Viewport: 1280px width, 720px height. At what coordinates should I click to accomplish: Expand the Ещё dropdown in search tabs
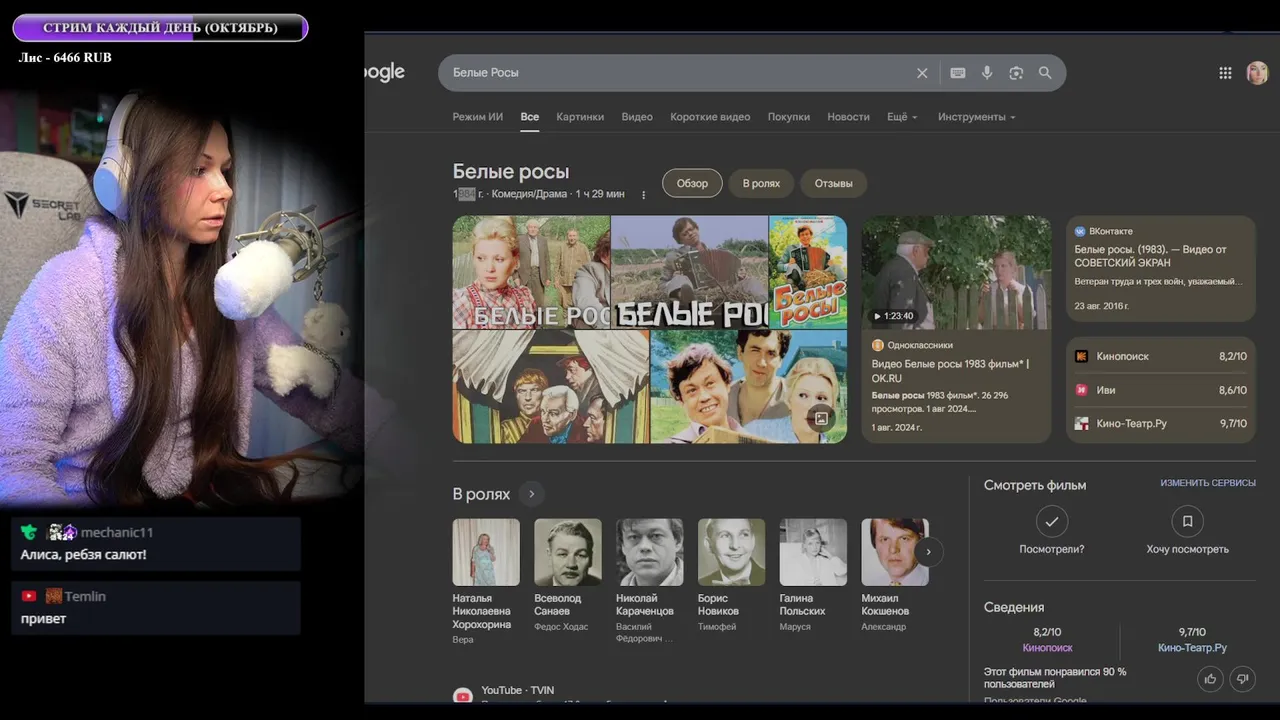coord(902,117)
